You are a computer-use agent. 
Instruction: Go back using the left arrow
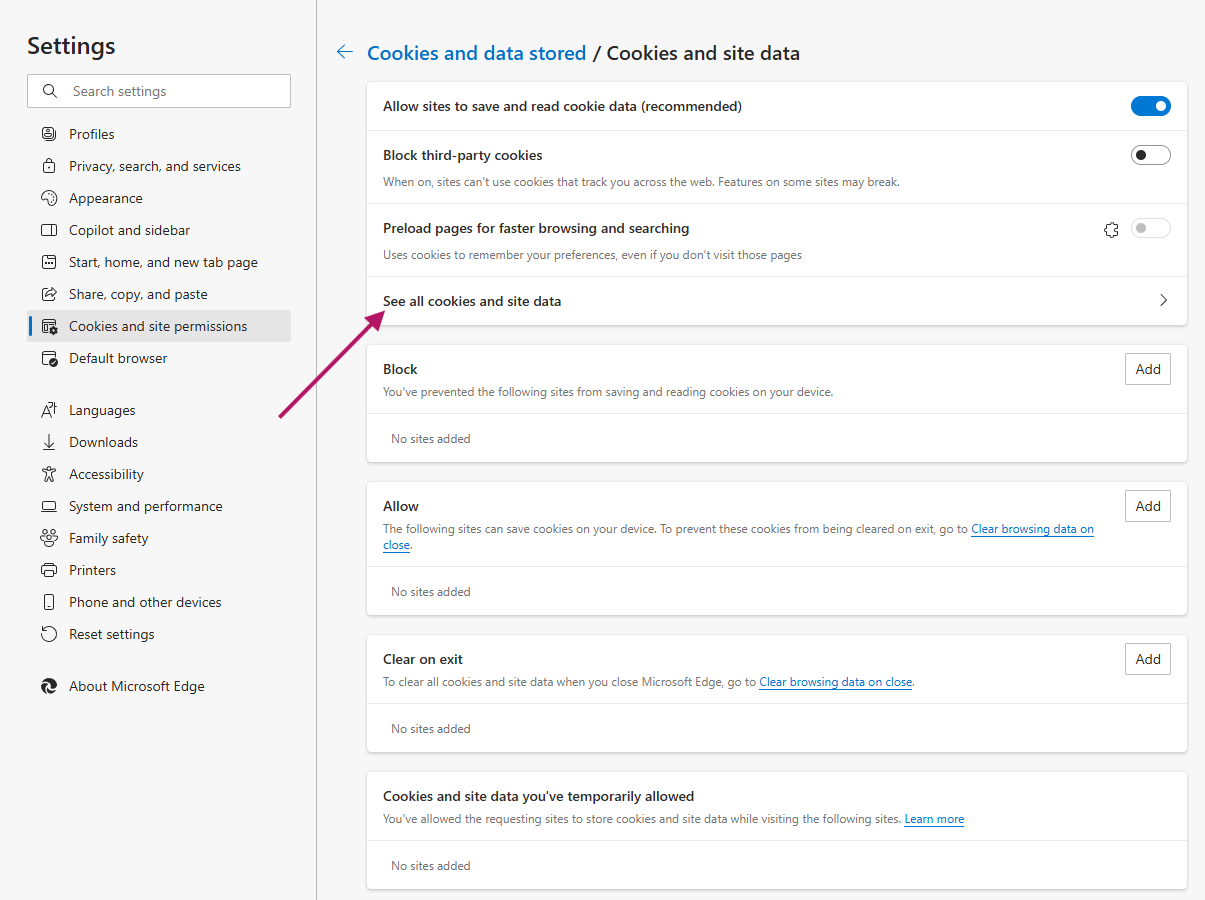pos(345,53)
